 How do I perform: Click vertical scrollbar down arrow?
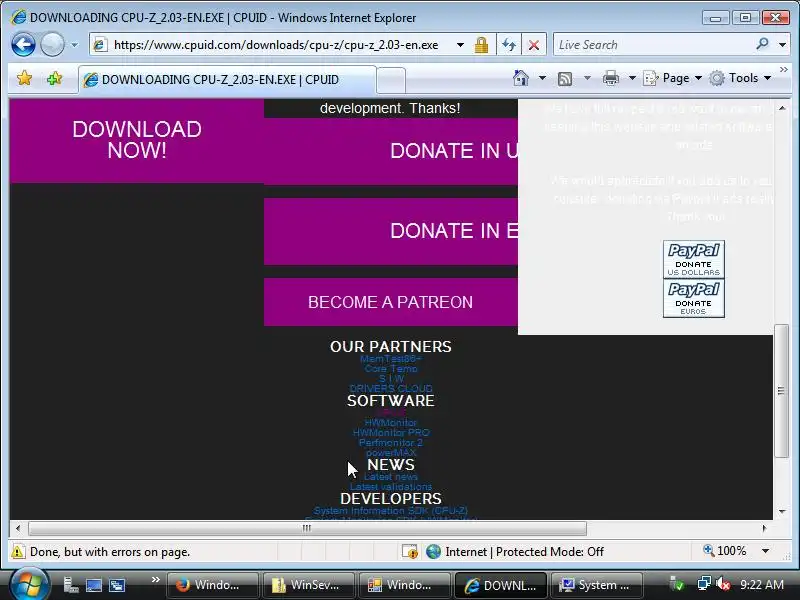coord(782,512)
